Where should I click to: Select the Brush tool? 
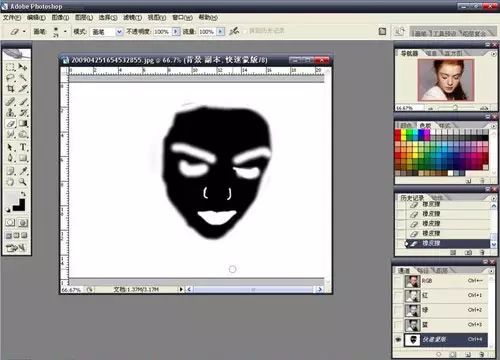tap(23, 102)
